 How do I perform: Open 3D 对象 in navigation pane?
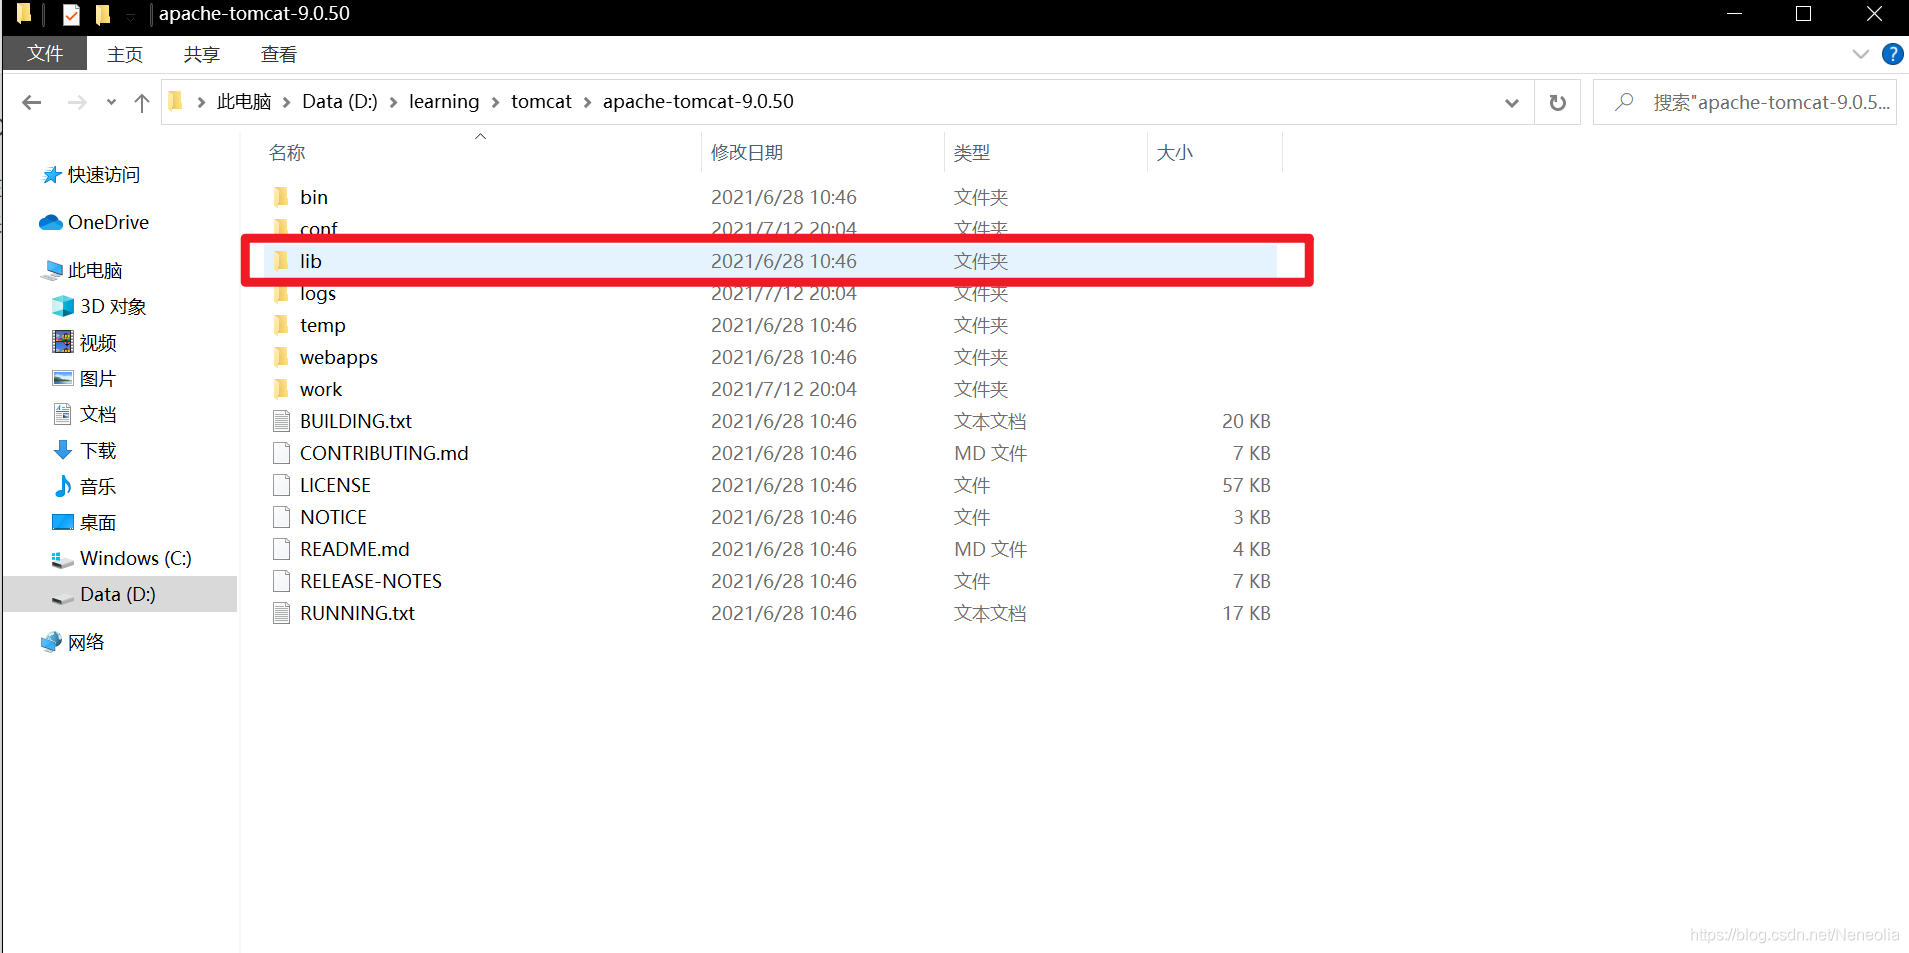click(113, 306)
